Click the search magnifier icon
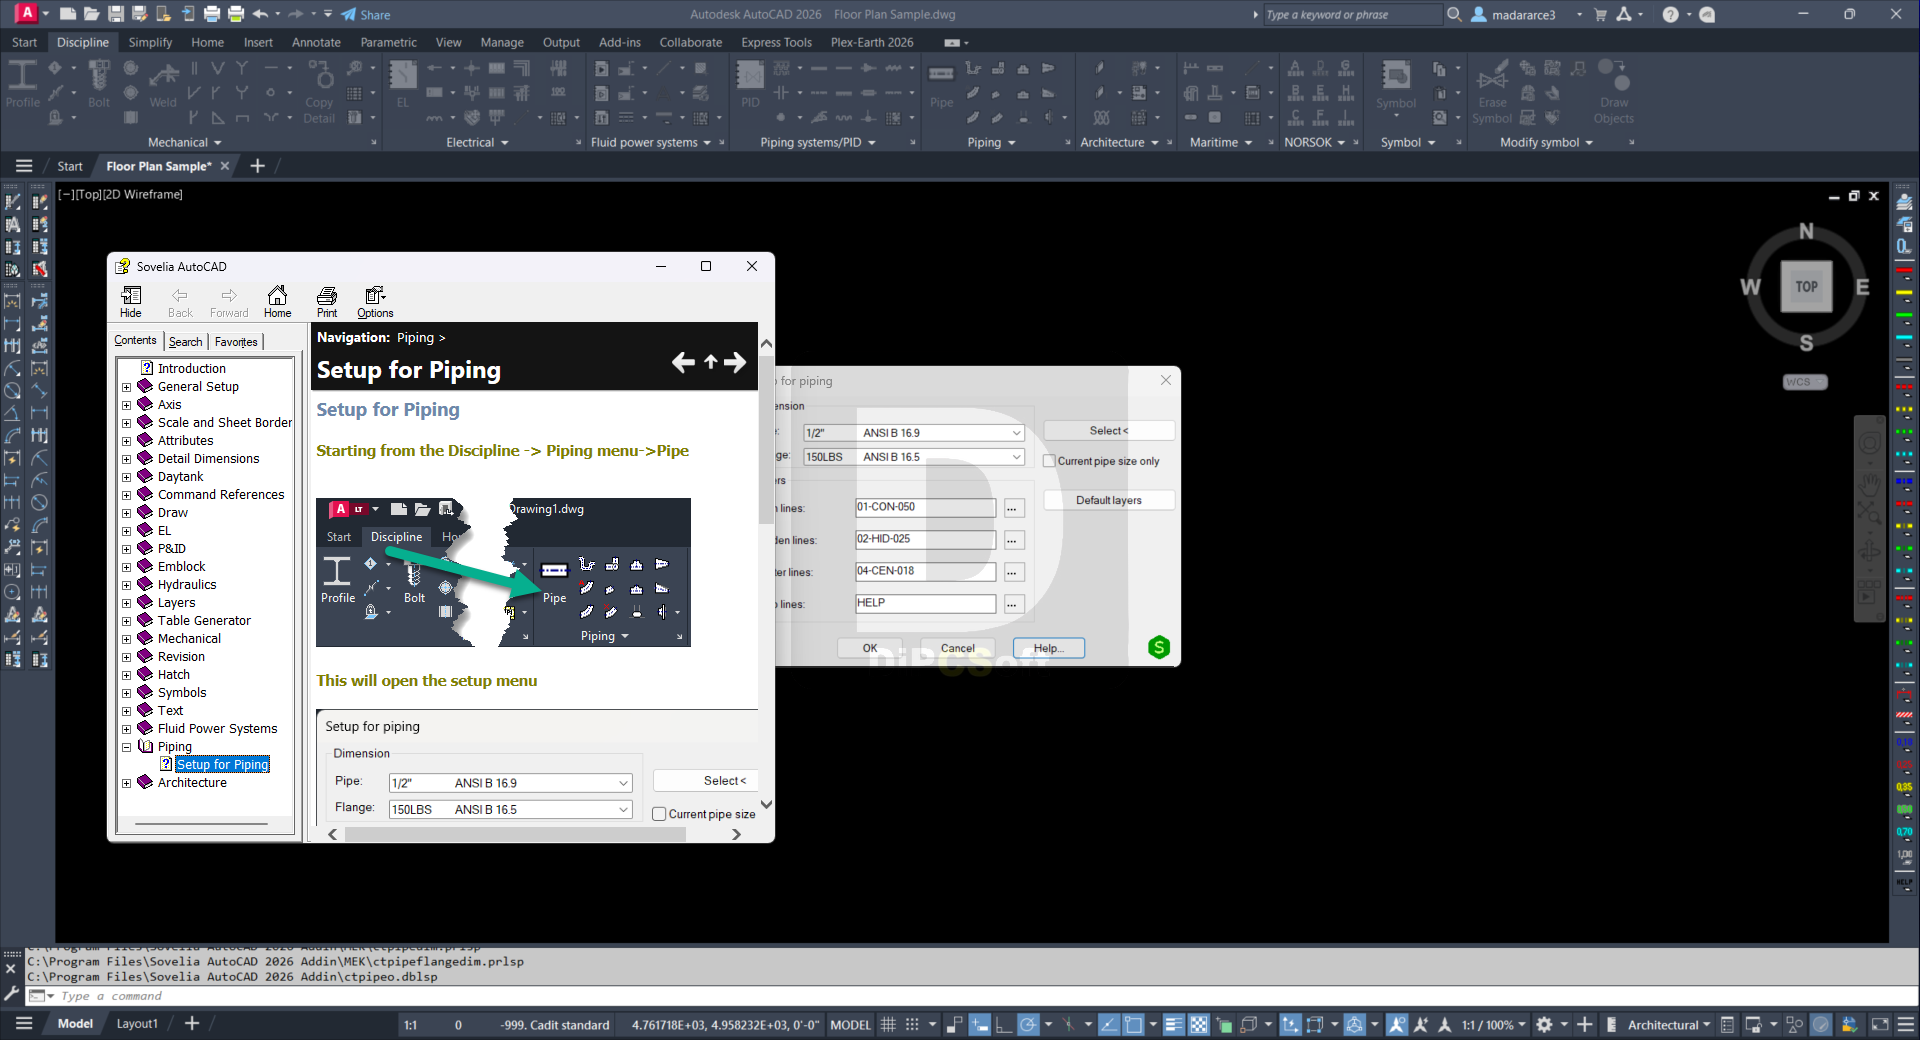This screenshot has height=1040, width=1920. point(1454,14)
